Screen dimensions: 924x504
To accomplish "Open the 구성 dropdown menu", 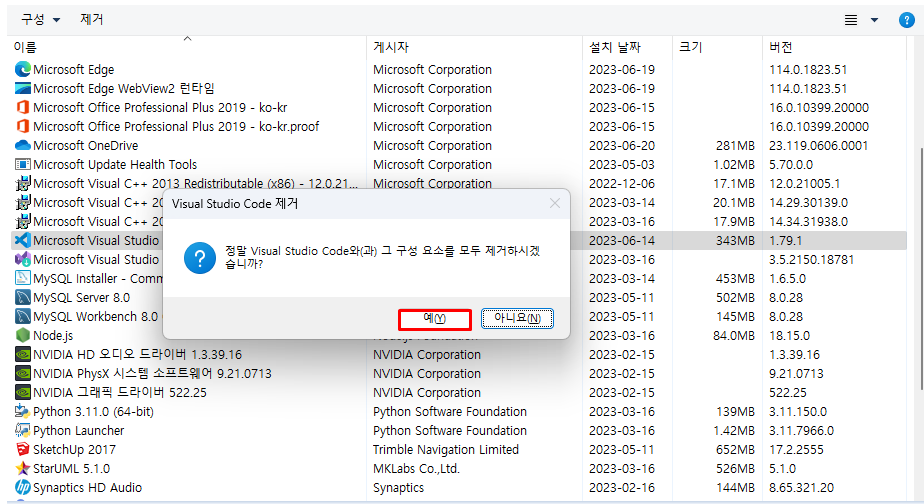I will pyautogui.click(x=41, y=19).
